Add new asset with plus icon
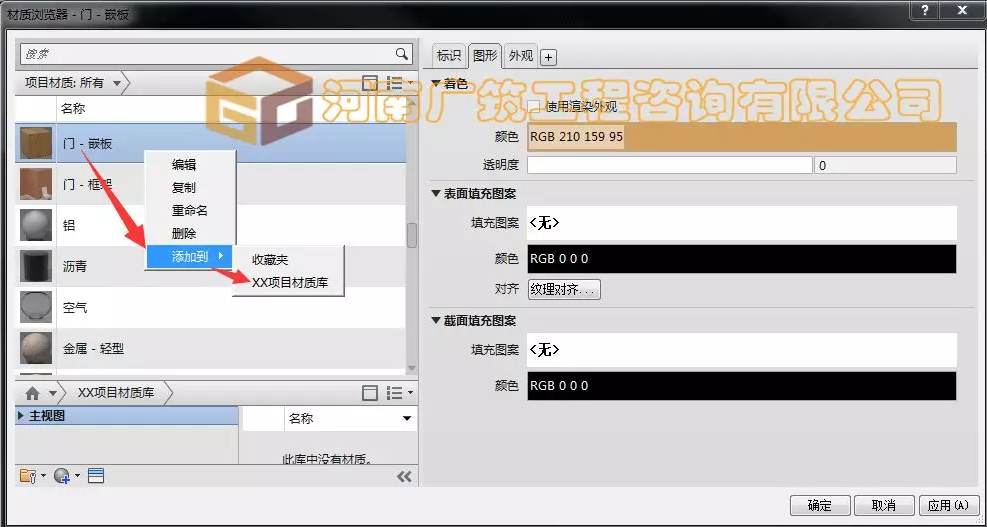The width and height of the screenshot is (987, 527). 548,57
